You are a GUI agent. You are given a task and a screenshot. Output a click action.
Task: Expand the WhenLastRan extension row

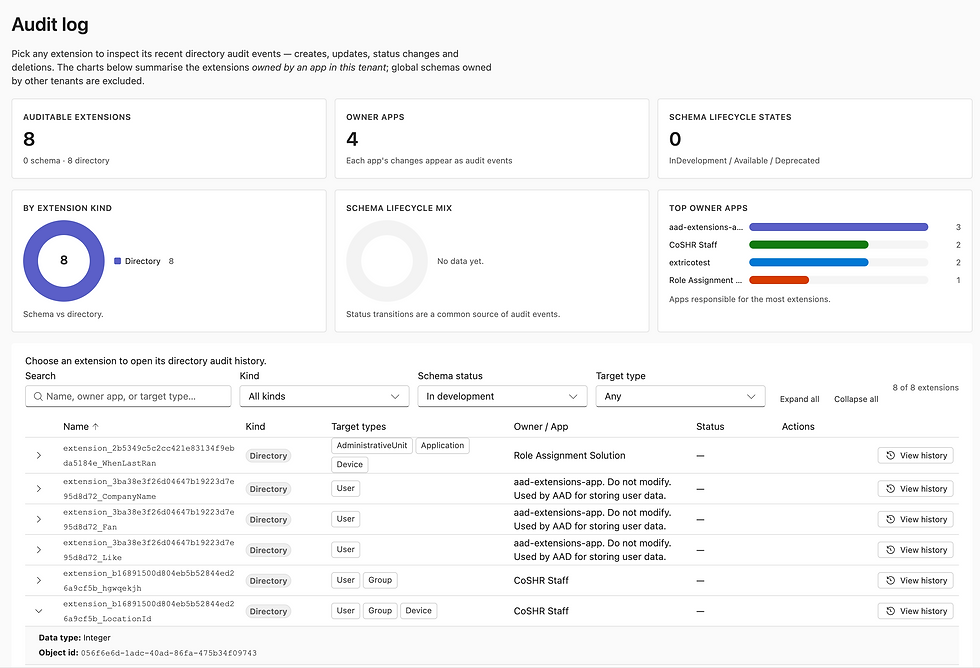pos(39,456)
